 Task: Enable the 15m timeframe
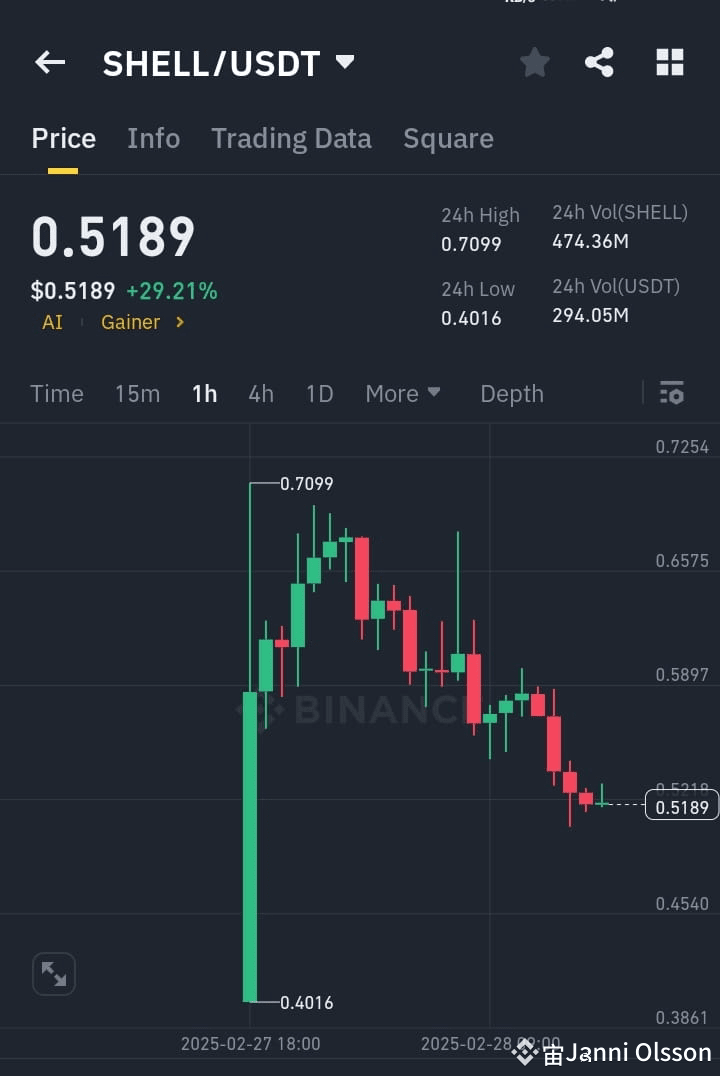[137, 393]
